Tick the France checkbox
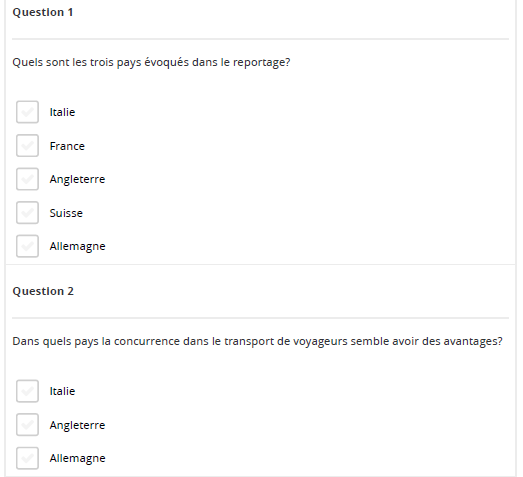The image size is (523, 477). (x=27, y=145)
